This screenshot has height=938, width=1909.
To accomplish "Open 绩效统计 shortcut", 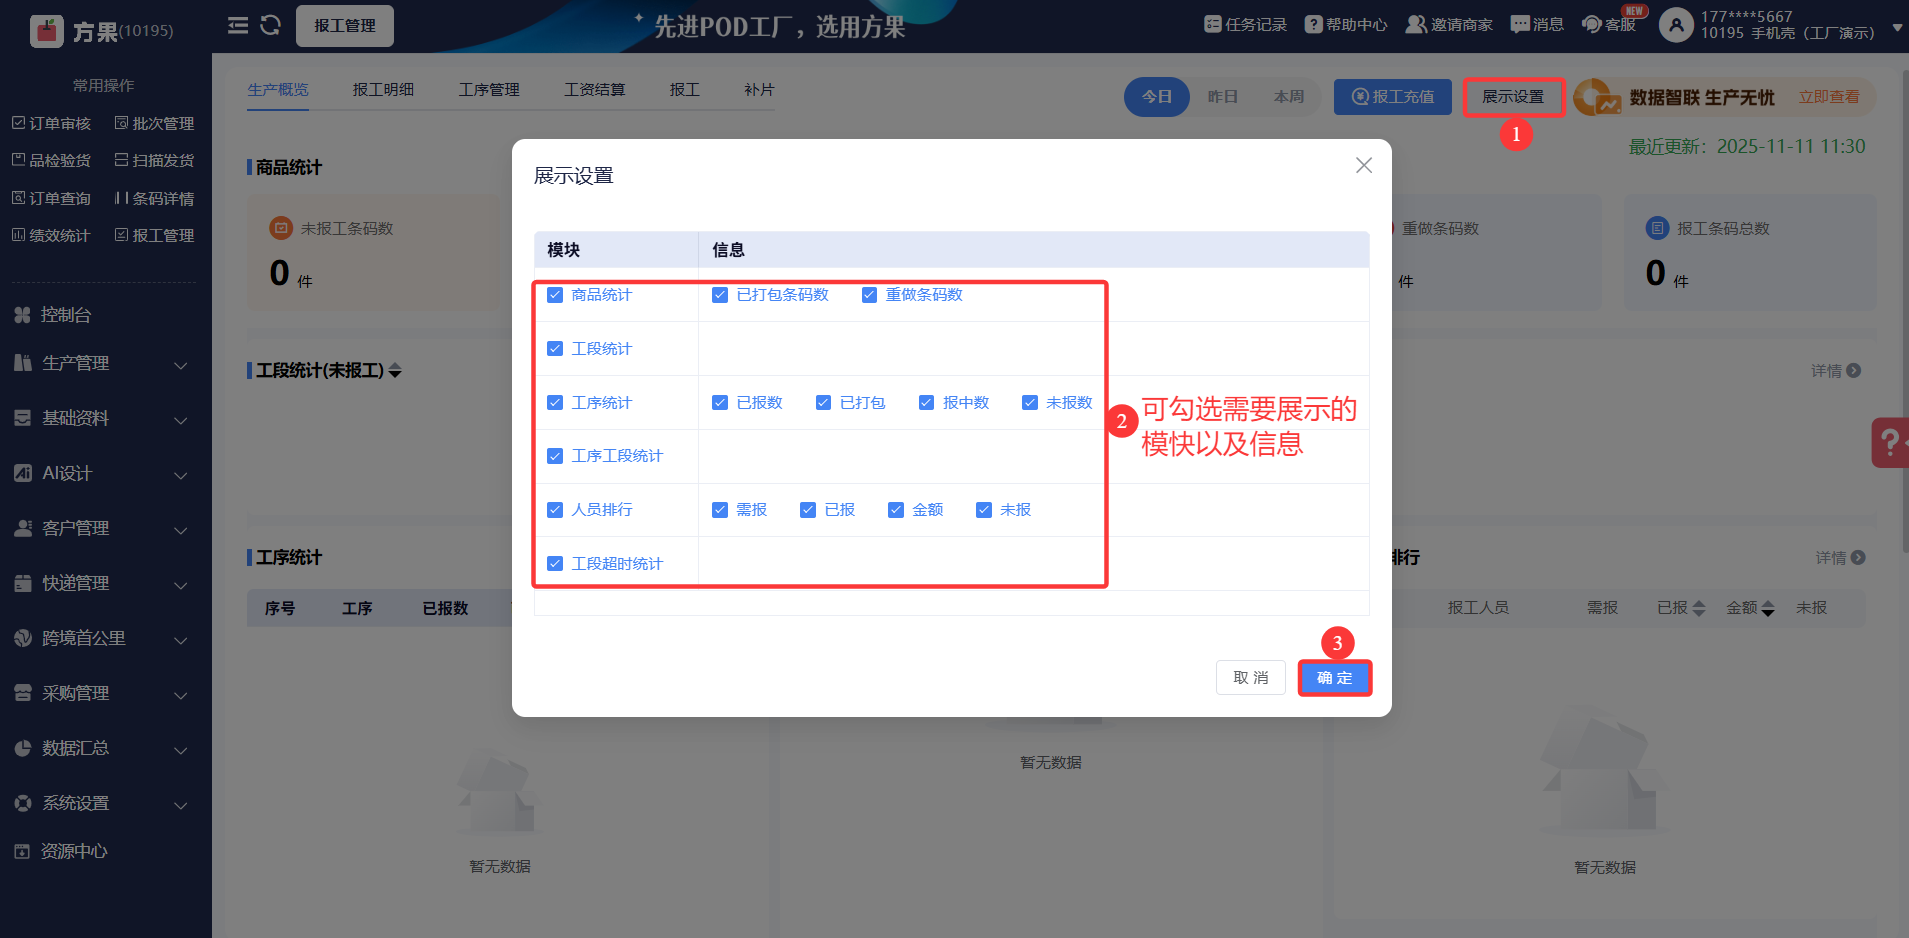I will point(51,235).
